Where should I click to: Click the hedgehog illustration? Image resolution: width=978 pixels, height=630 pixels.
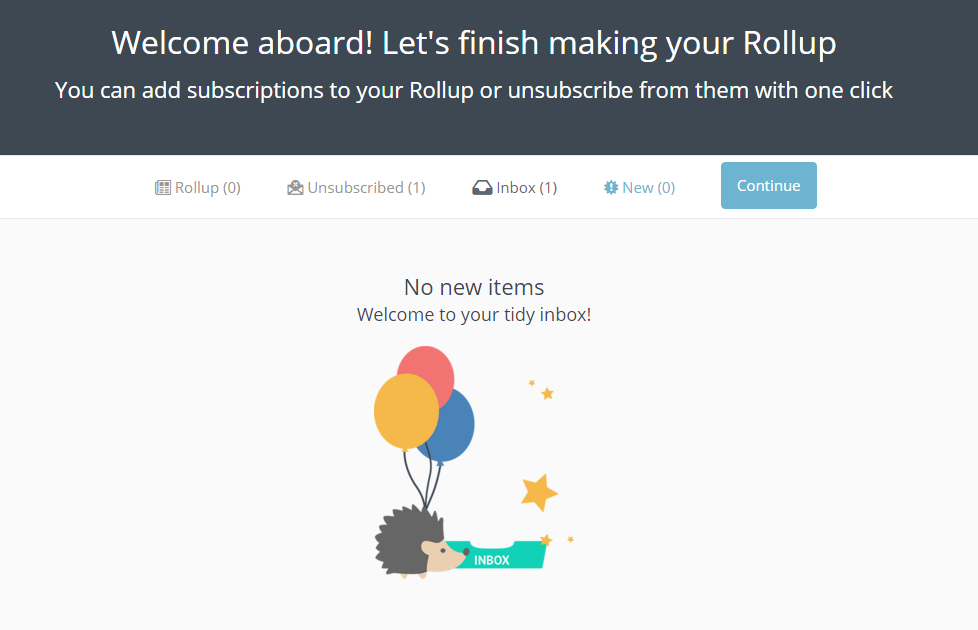[x=419, y=542]
